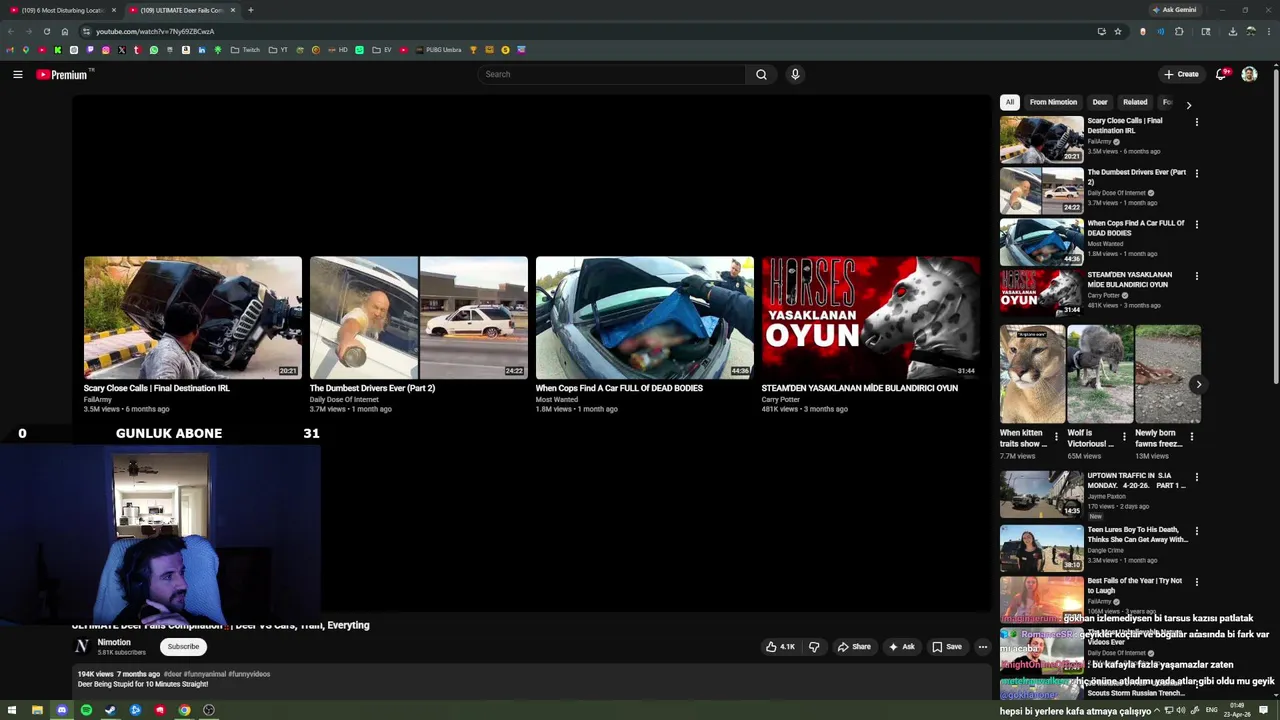
Task: Go to the YouTube Premium home logo
Action: click(x=64, y=74)
